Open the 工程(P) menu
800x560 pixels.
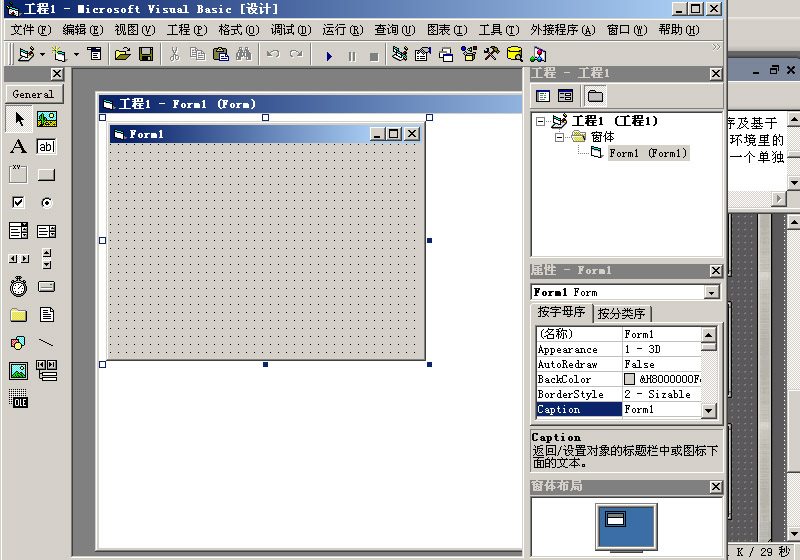tap(187, 30)
